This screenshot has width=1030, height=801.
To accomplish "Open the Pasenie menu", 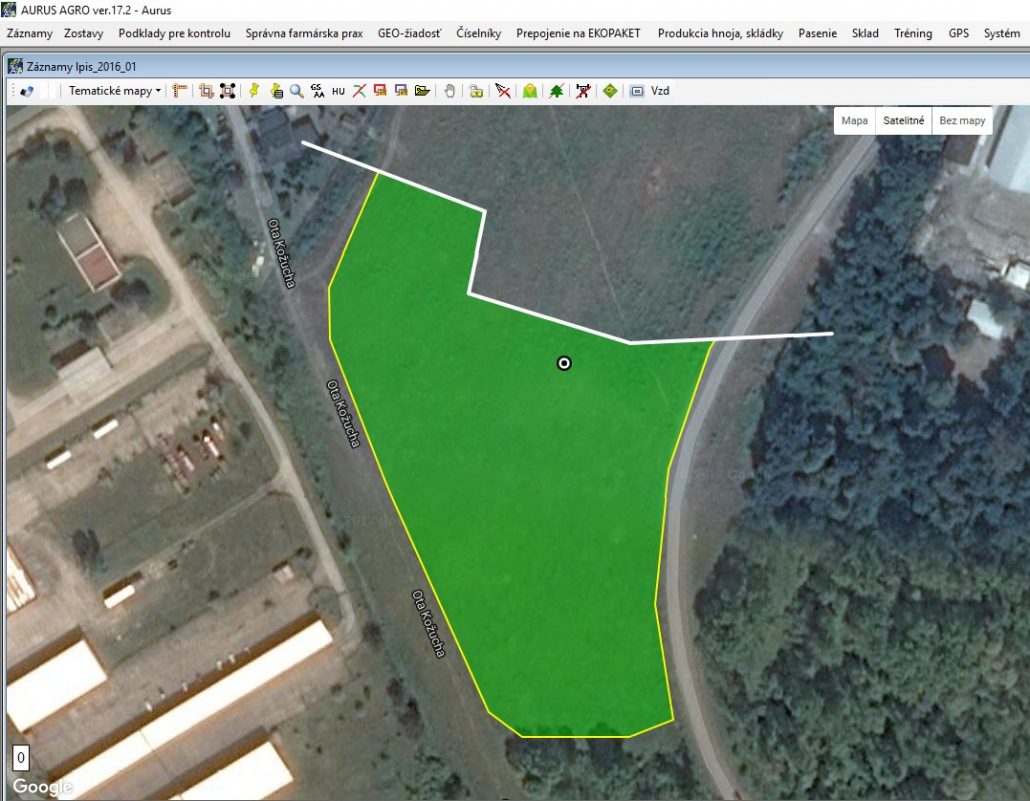I will (818, 34).
